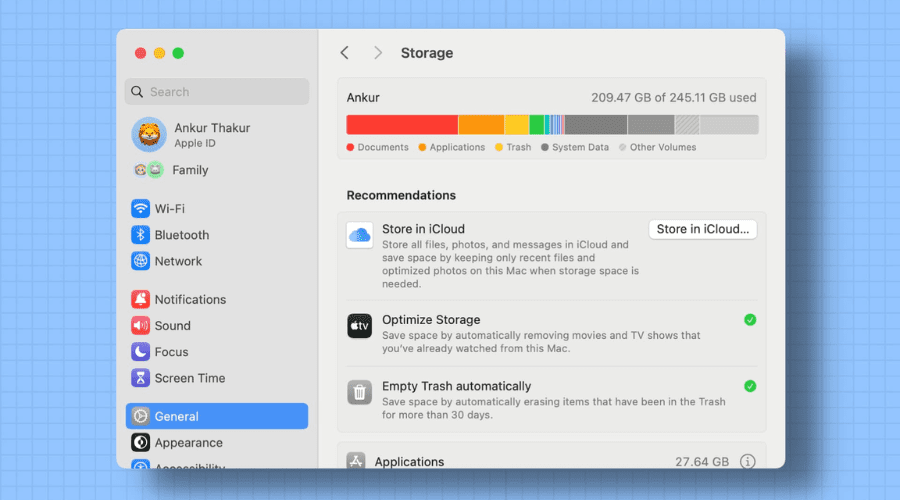Viewport: 900px width, 500px height.
Task: Click the Applications legend label
Action: [x=457, y=148]
